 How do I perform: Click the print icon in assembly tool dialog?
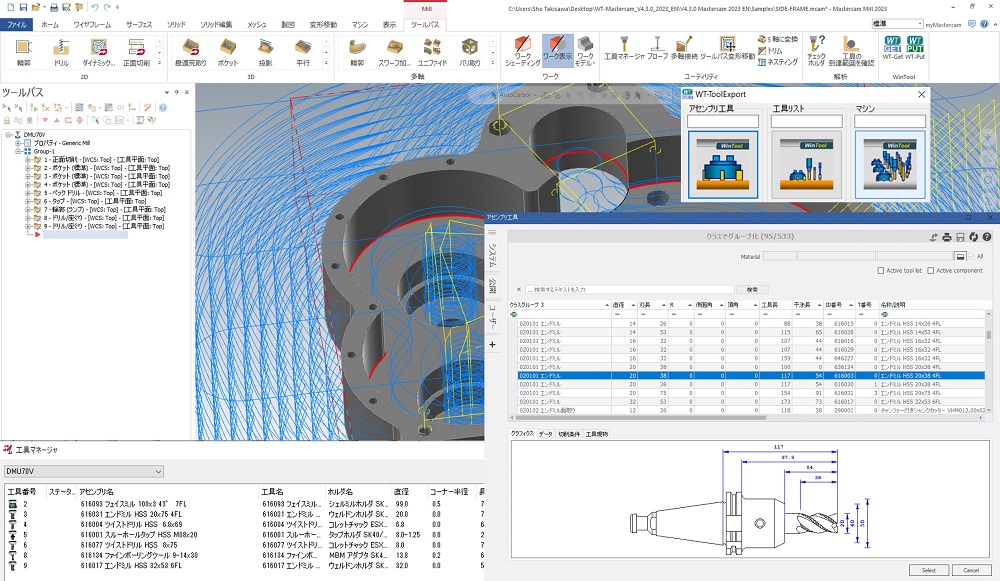pos(947,237)
